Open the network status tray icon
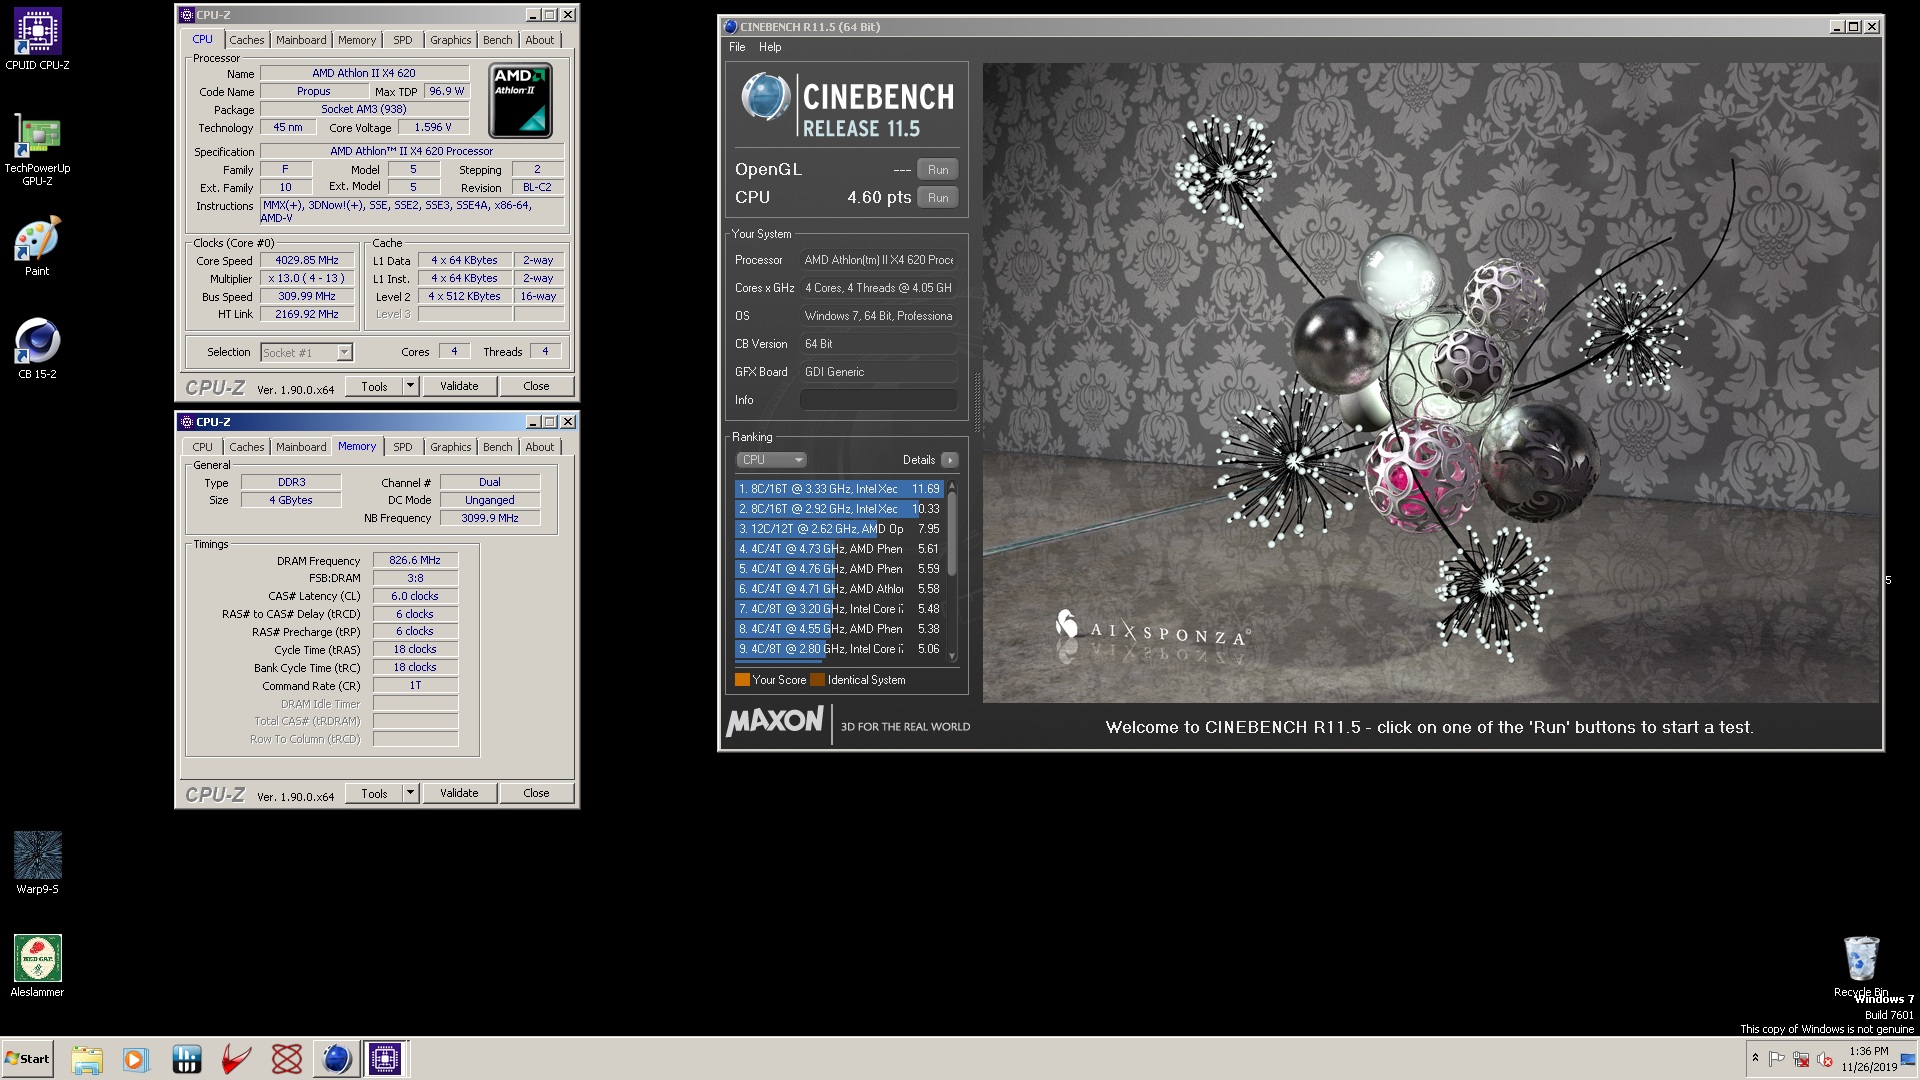Screen dimensions: 1920x1080 [x=1801, y=1059]
